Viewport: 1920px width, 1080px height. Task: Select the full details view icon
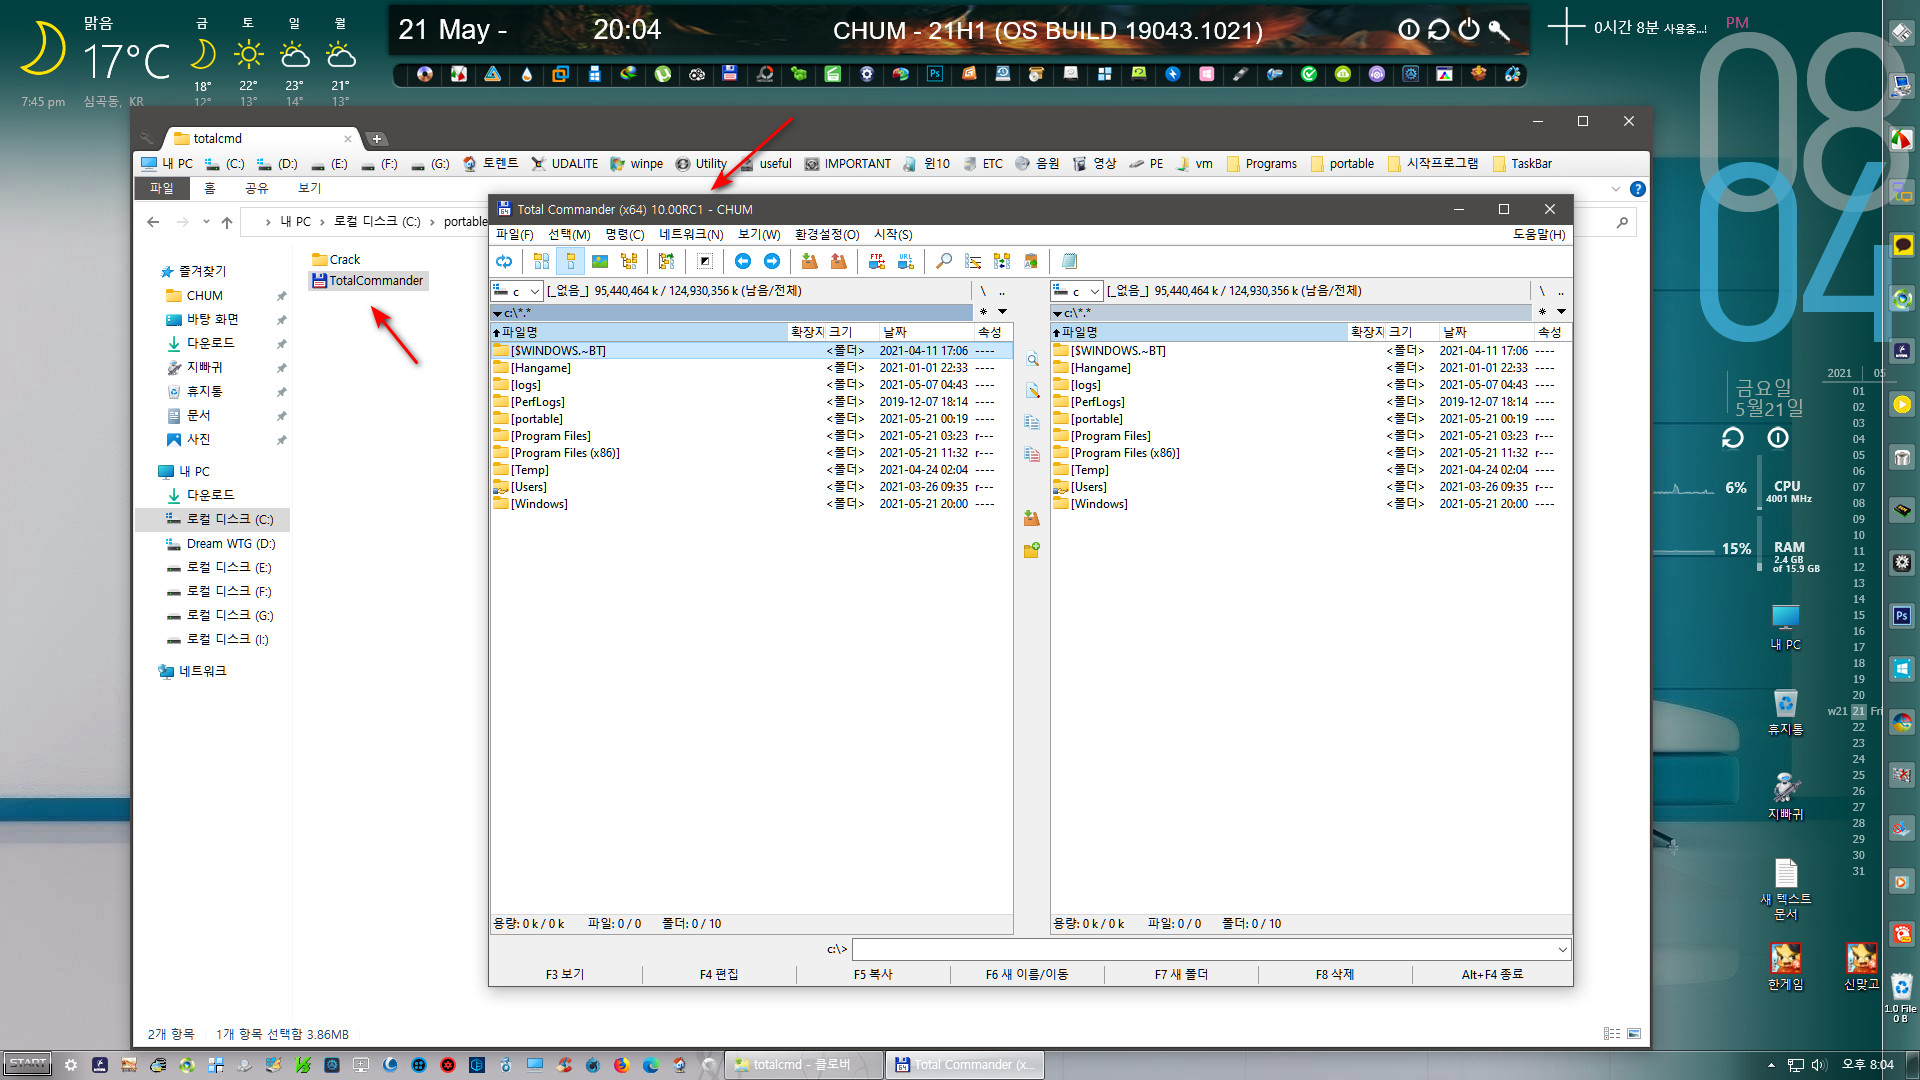(570, 262)
